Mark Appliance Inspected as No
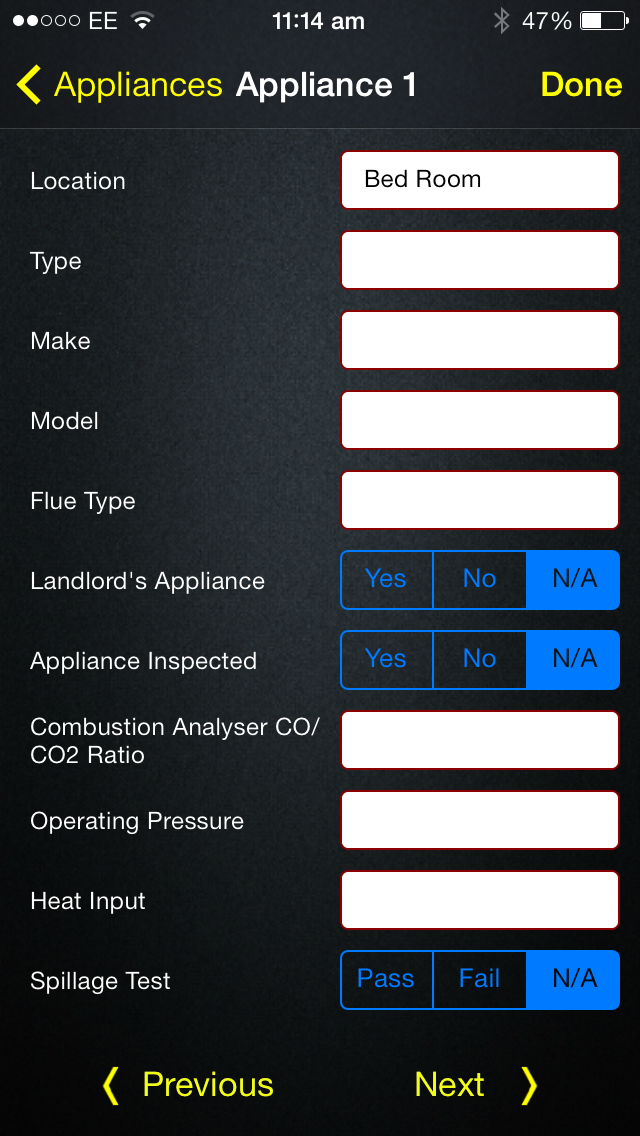 [x=479, y=660]
